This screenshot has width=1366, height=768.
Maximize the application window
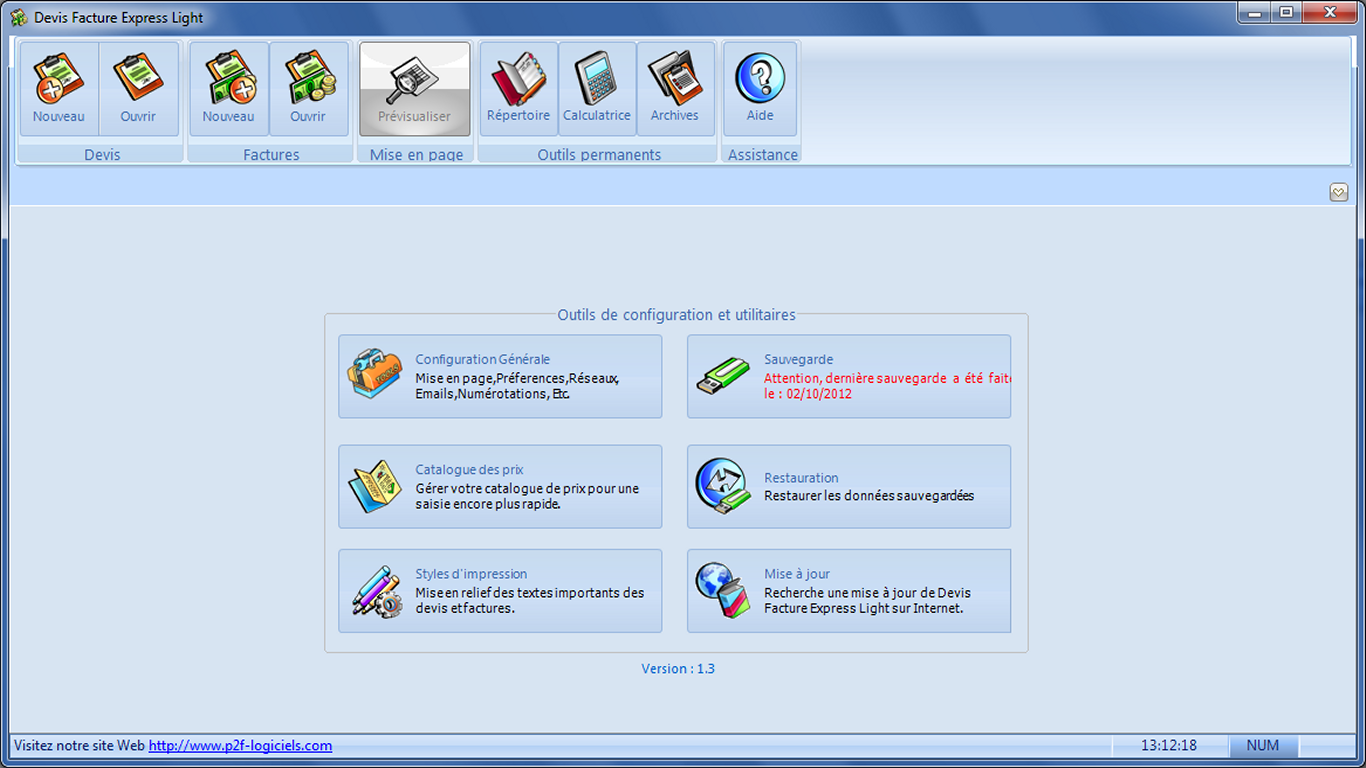[1286, 12]
